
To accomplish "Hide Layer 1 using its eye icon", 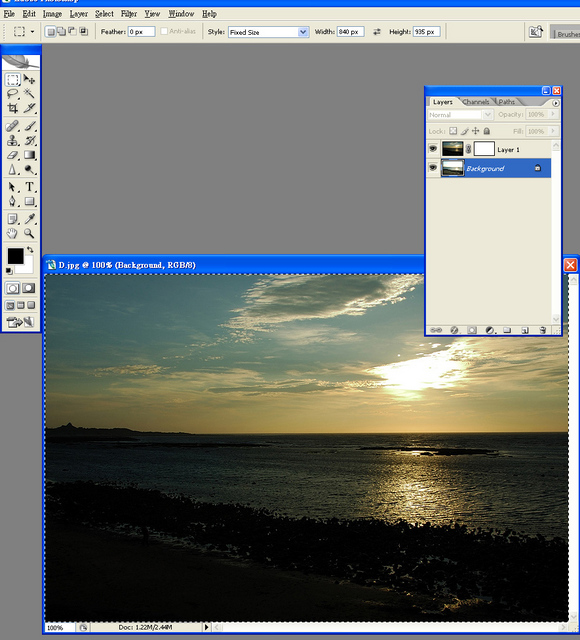I will [433, 149].
